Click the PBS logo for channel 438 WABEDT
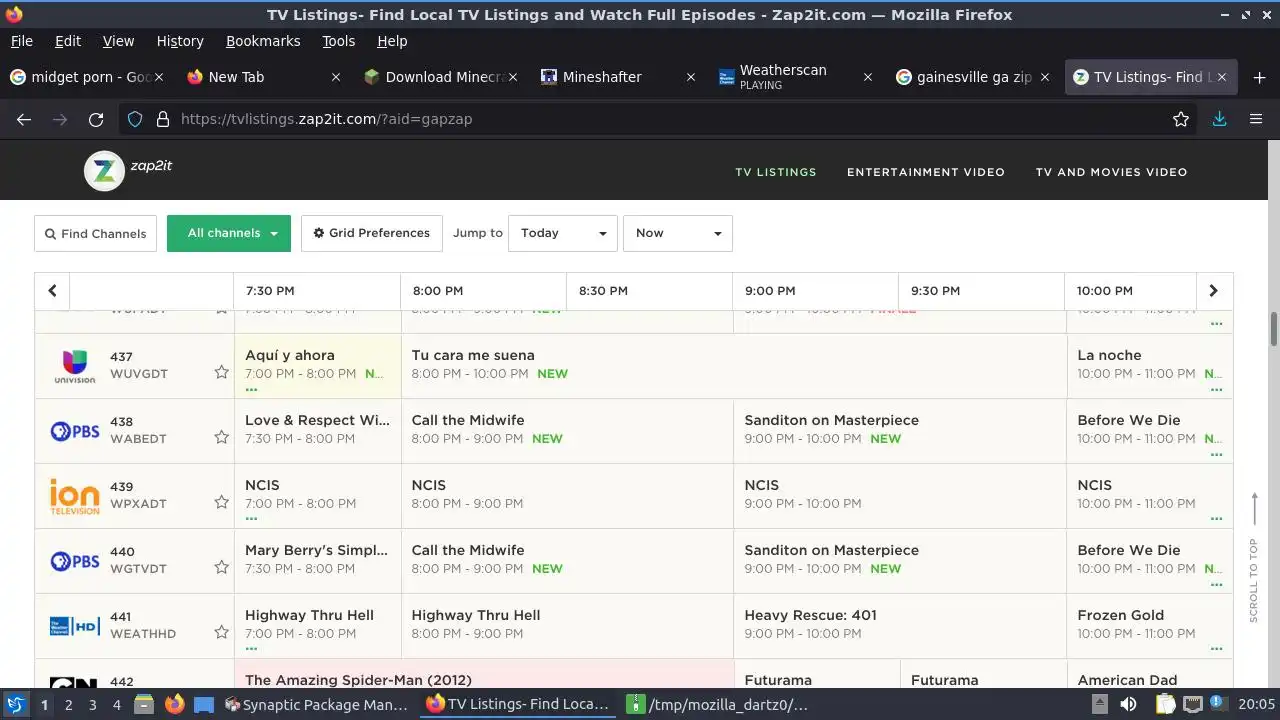1280x720 pixels. [x=75, y=431]
